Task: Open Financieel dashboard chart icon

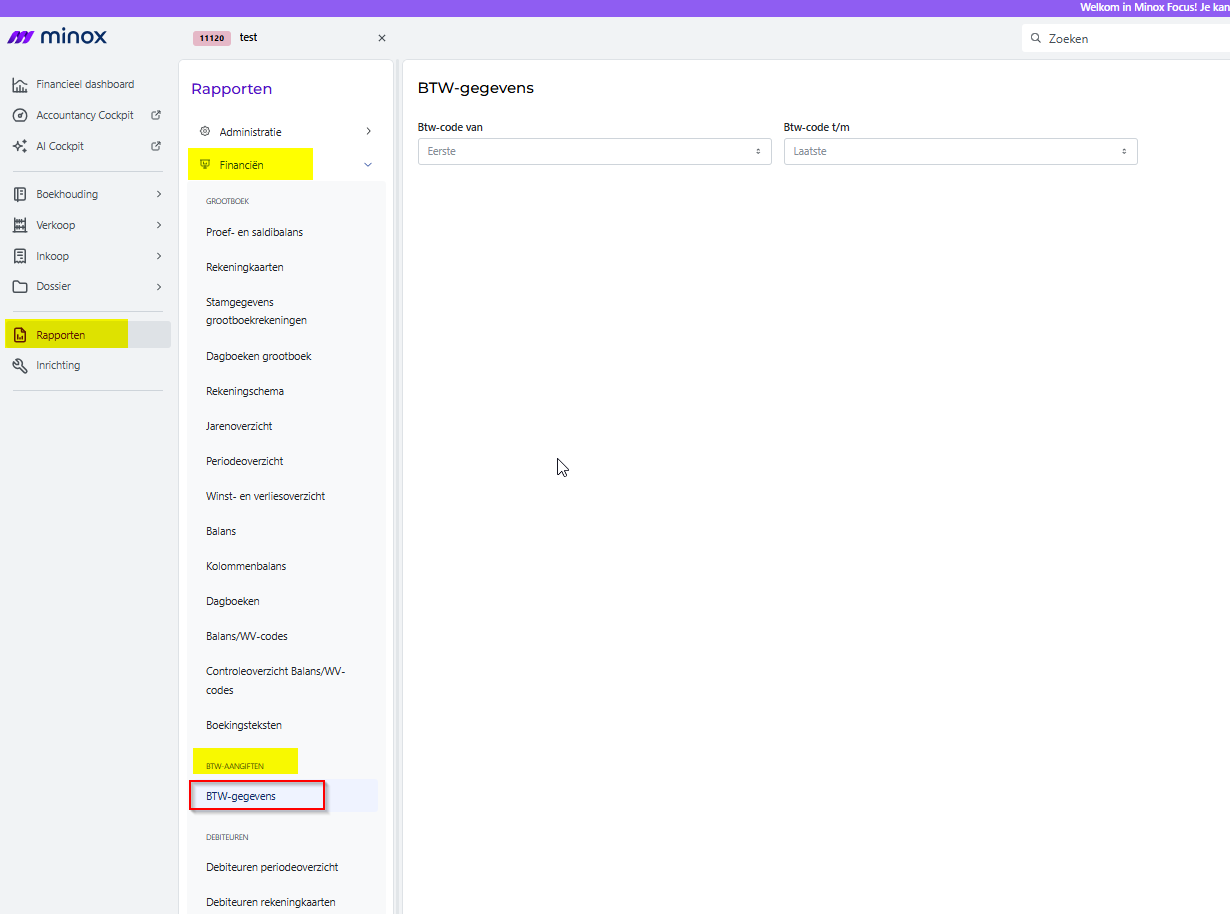Action: [x=20, y=85]
